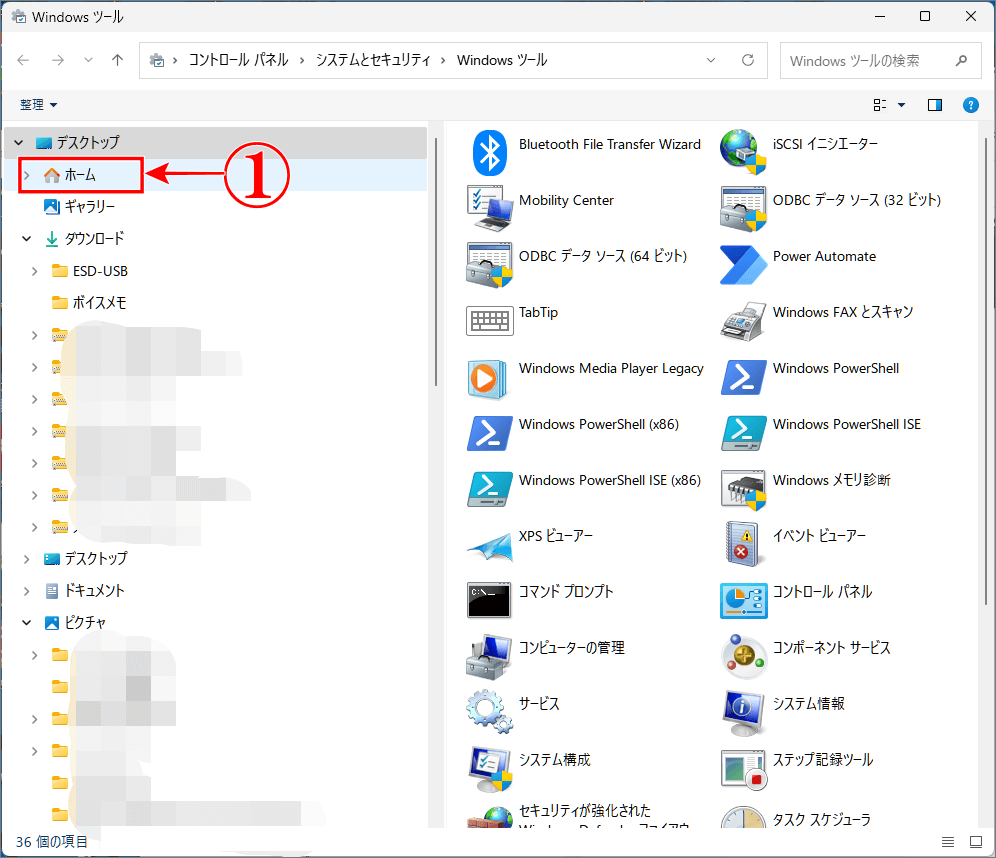The height and width of the screenshot is (858, 996).
Task: Switch to large icons view in status bar
Action: [x=976, y=842]
